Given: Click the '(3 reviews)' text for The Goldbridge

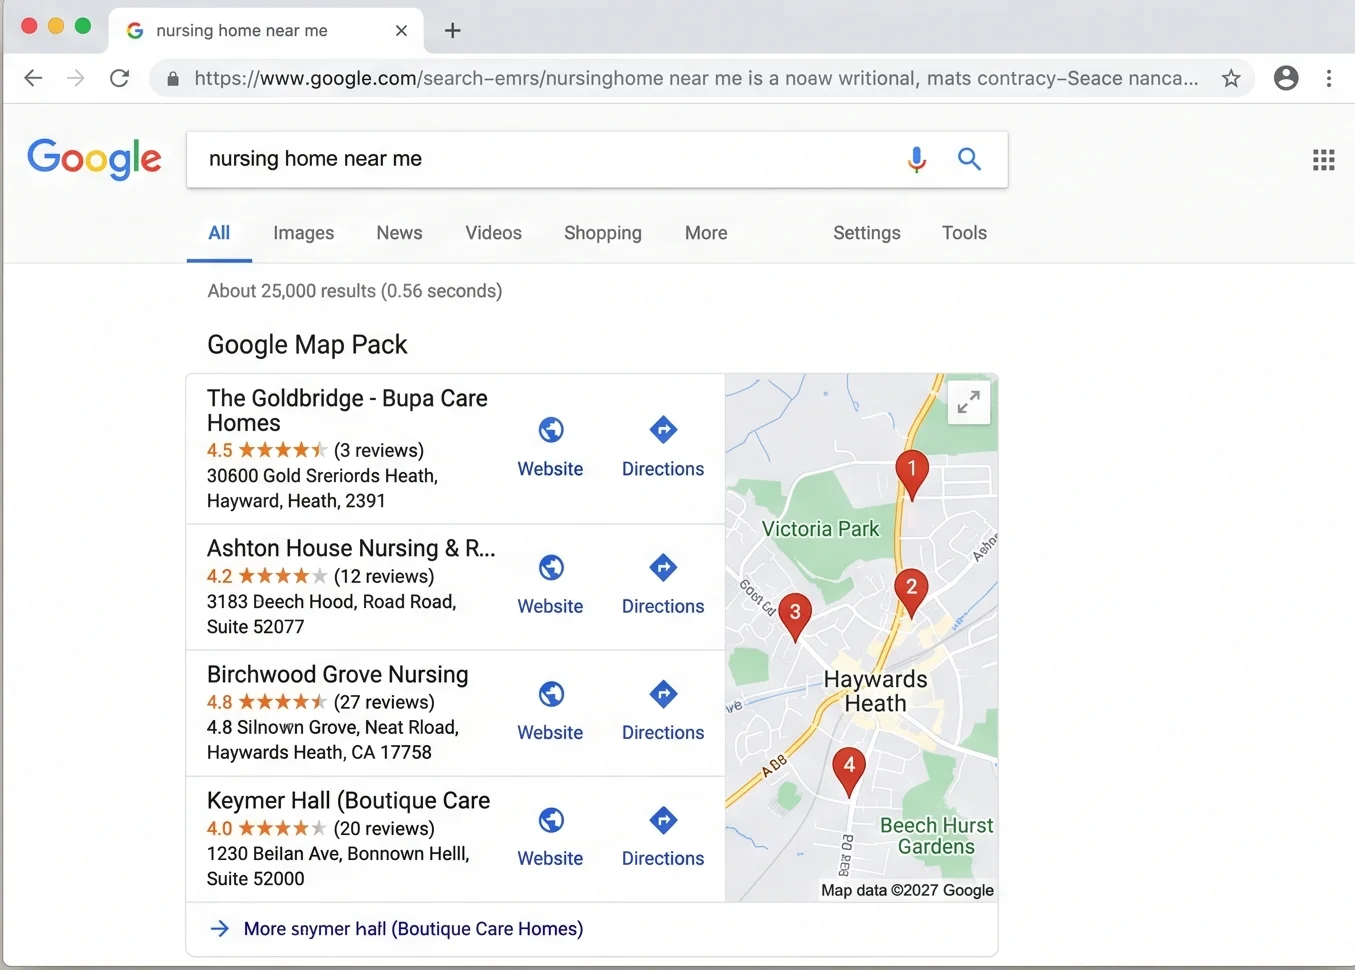Looking at the screenshot, I should [x=379, y=450].
